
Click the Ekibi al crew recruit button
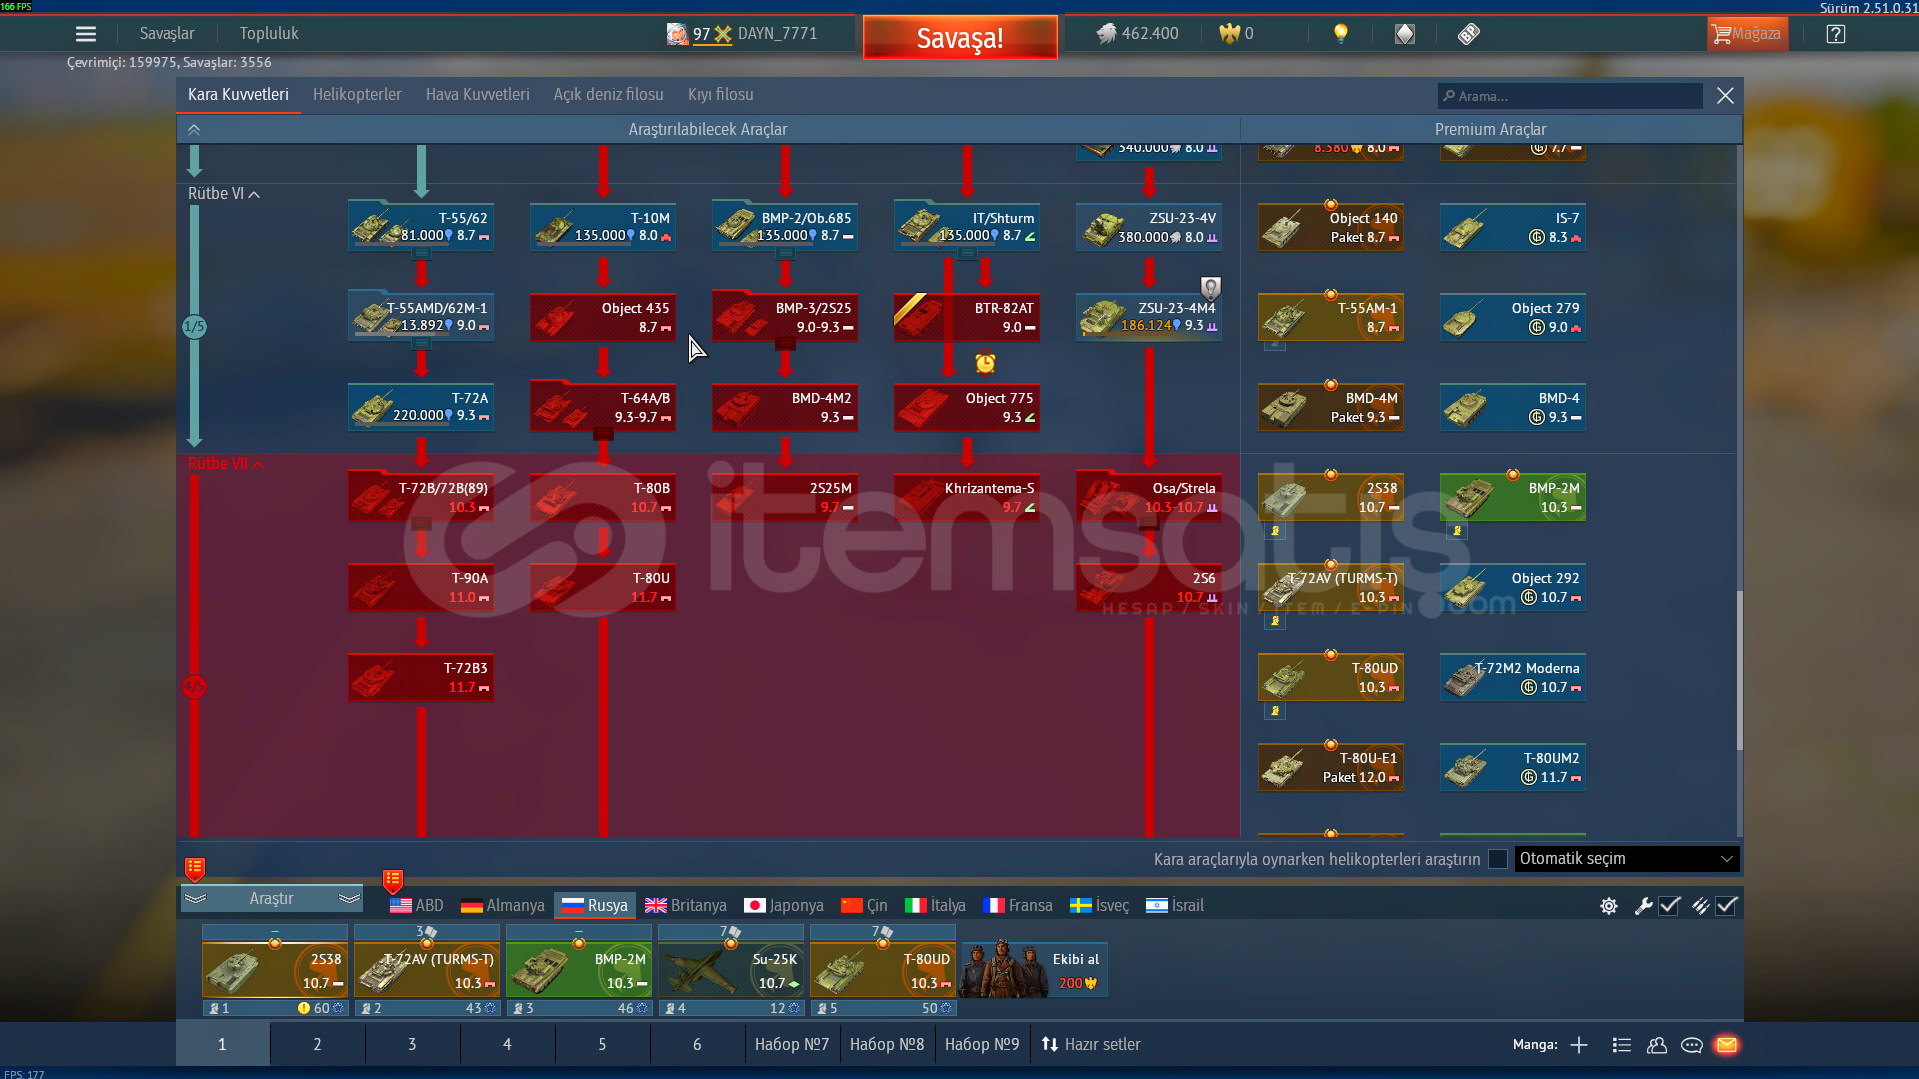(x=1035, y=970)
